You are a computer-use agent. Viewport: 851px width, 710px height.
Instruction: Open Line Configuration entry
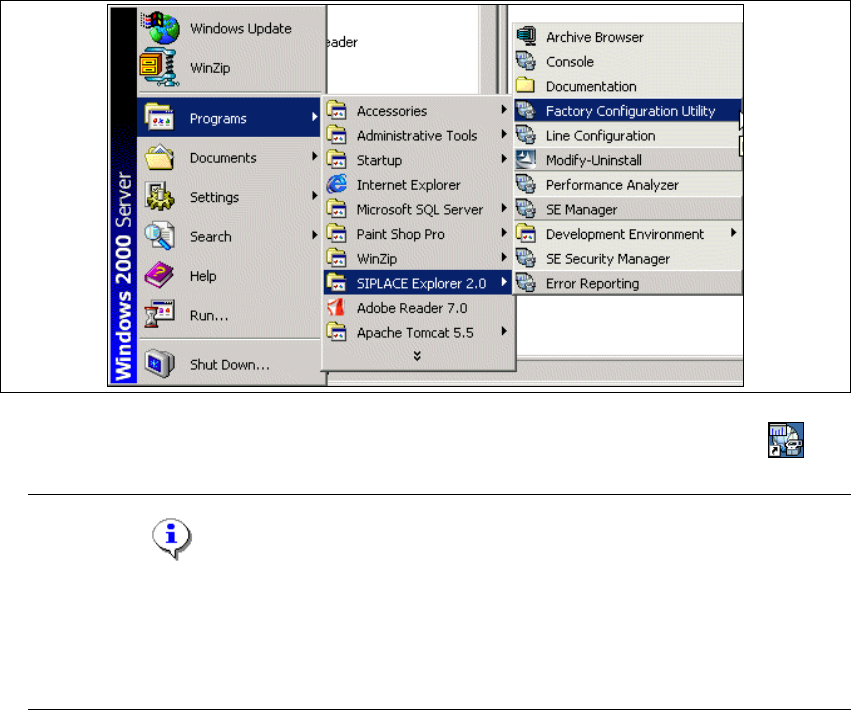tap(628, 135)
